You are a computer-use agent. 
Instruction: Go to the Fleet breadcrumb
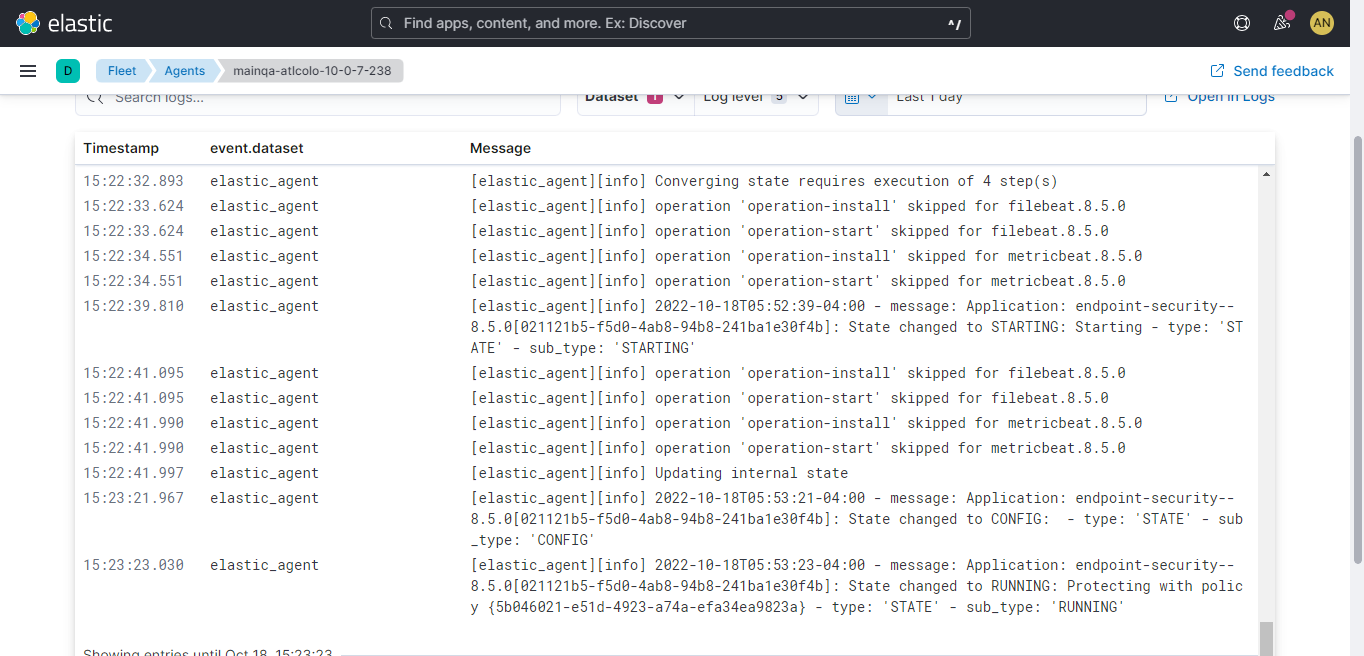point(122,71)
